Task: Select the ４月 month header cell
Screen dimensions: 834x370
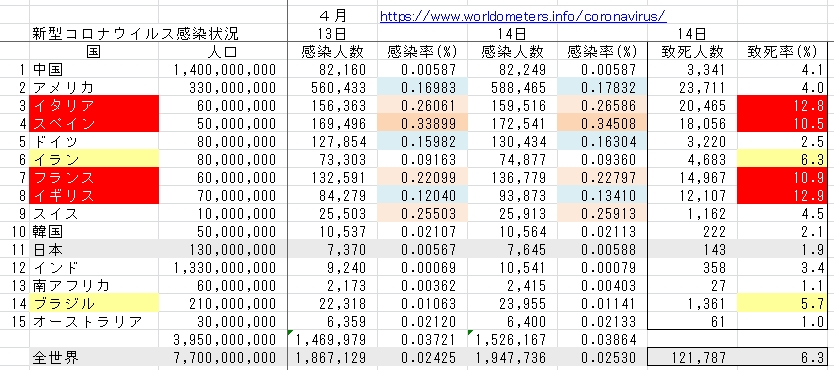Action: 332,15
